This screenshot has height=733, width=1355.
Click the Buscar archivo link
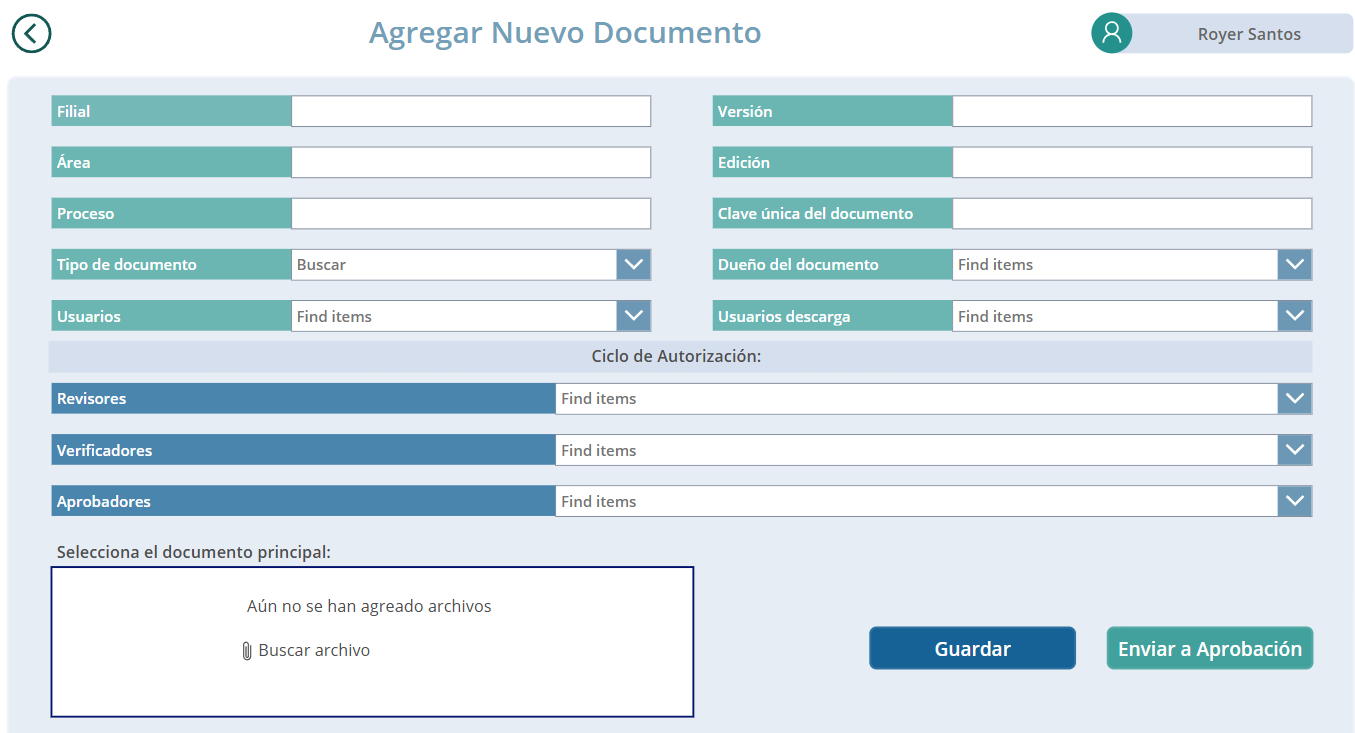(314, 650)
